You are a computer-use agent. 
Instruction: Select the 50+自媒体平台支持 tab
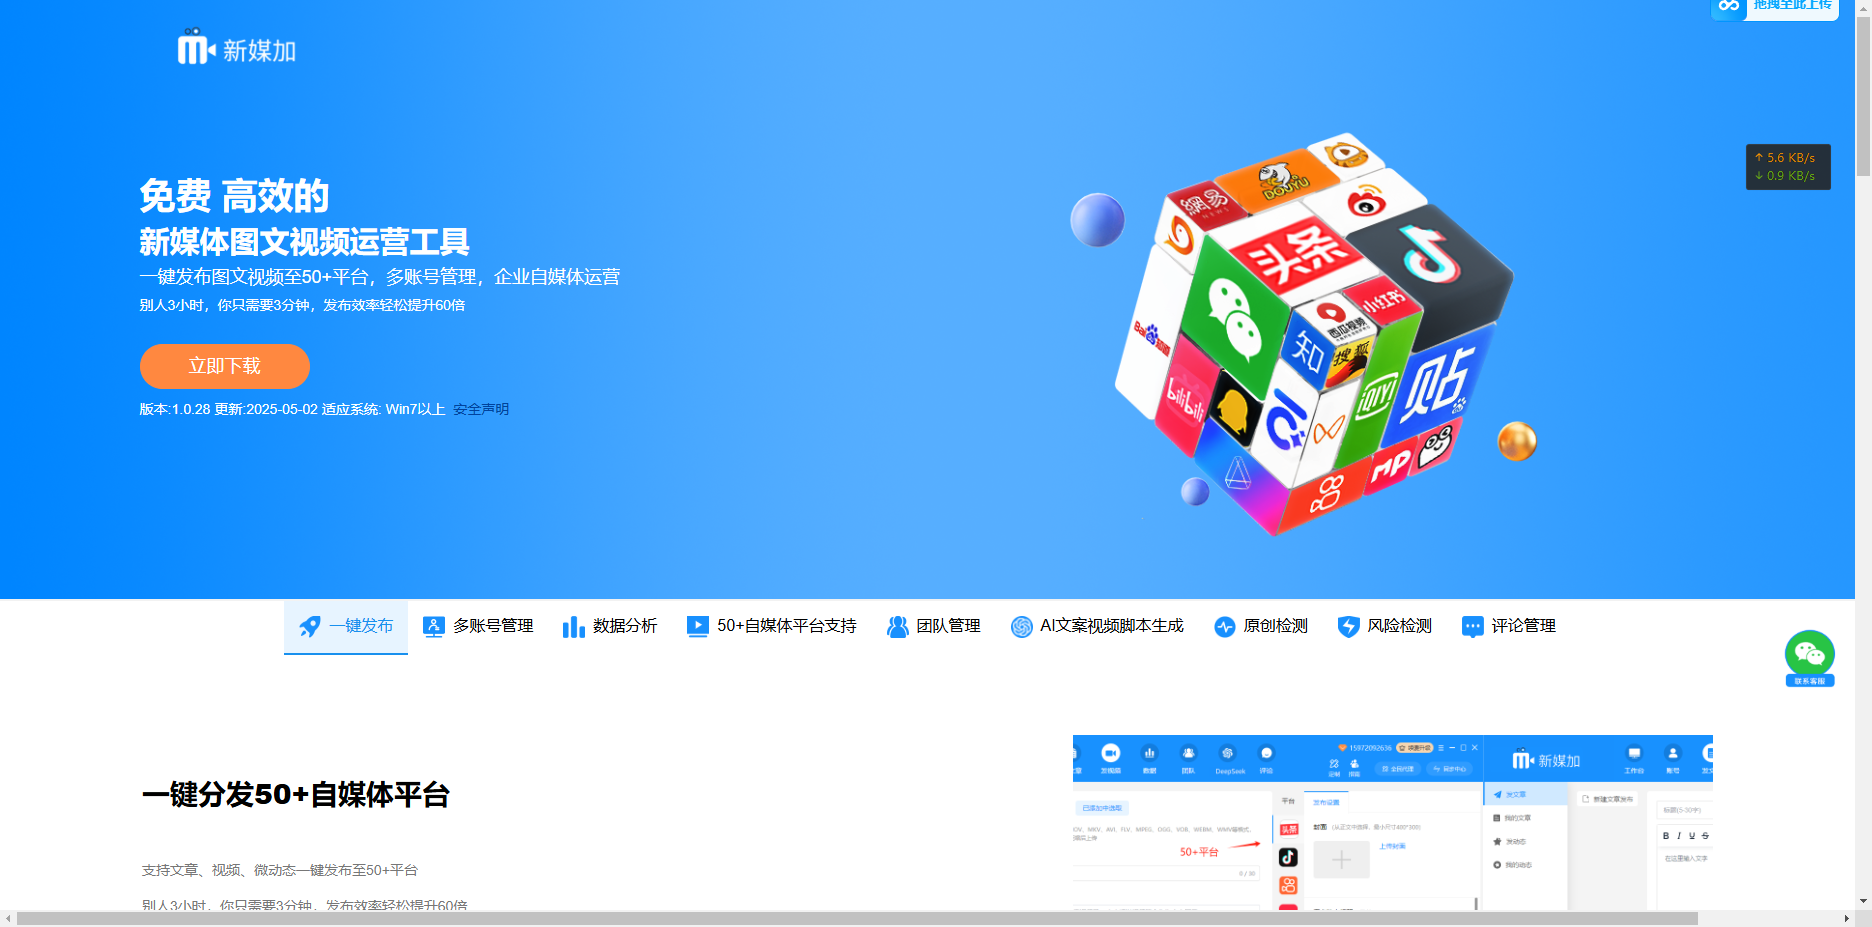772,626
